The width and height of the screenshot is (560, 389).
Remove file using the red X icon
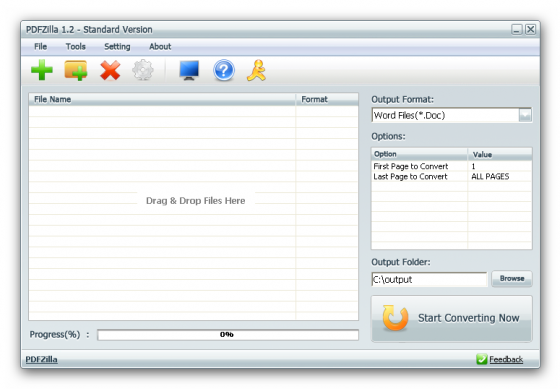click(110, 70)
